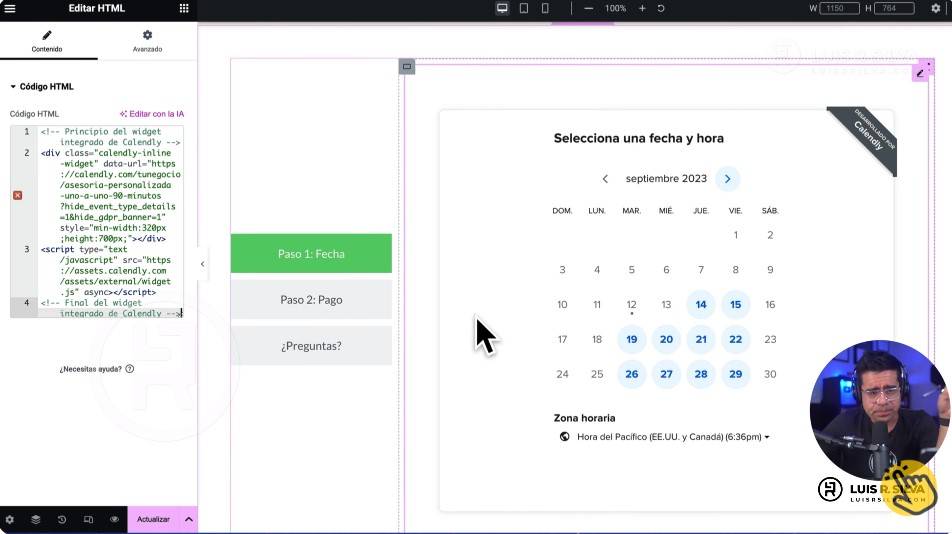
Task: Click the width W input field
Action: point(839,8)
